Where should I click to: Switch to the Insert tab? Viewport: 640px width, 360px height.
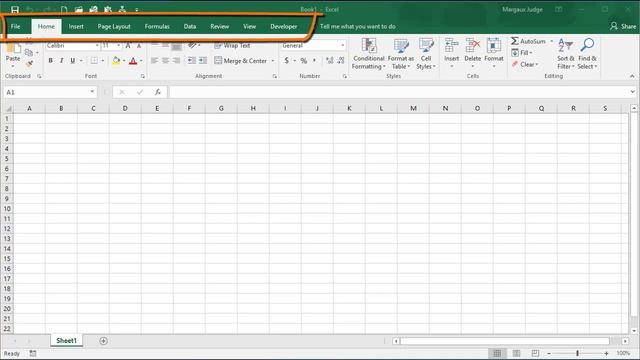(76, 27)
